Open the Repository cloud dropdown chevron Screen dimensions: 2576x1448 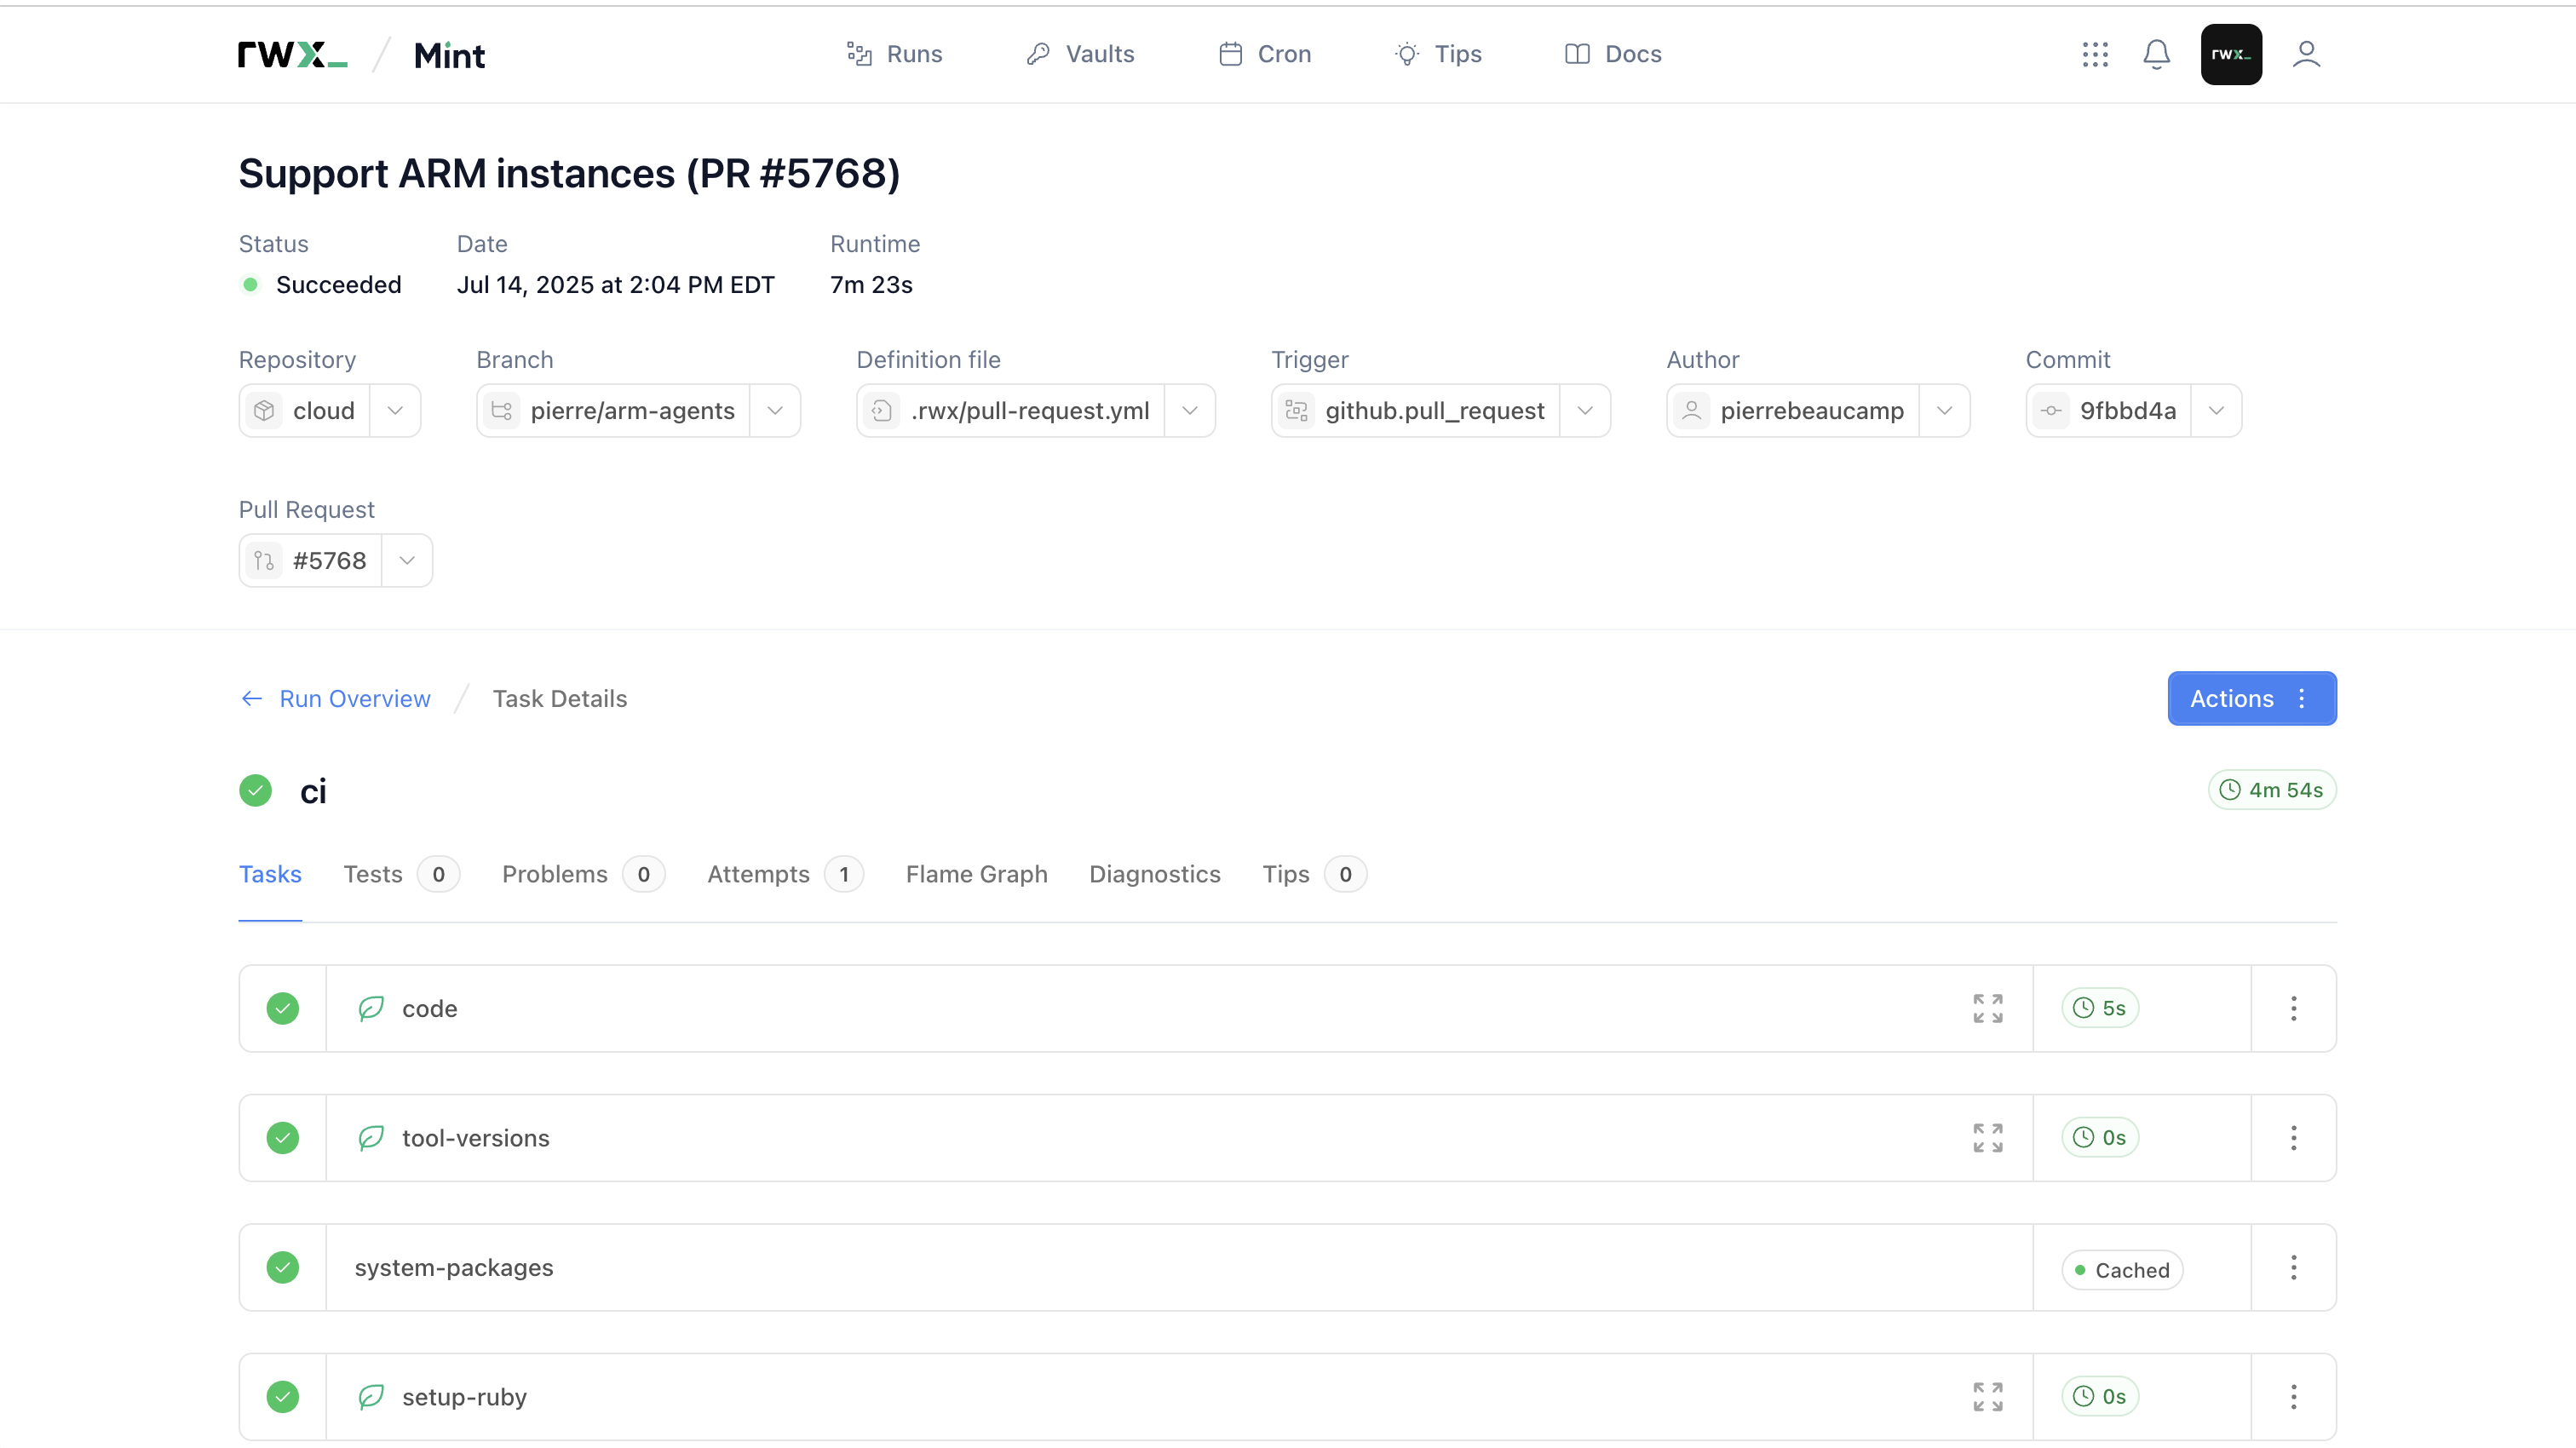[395, 411]
